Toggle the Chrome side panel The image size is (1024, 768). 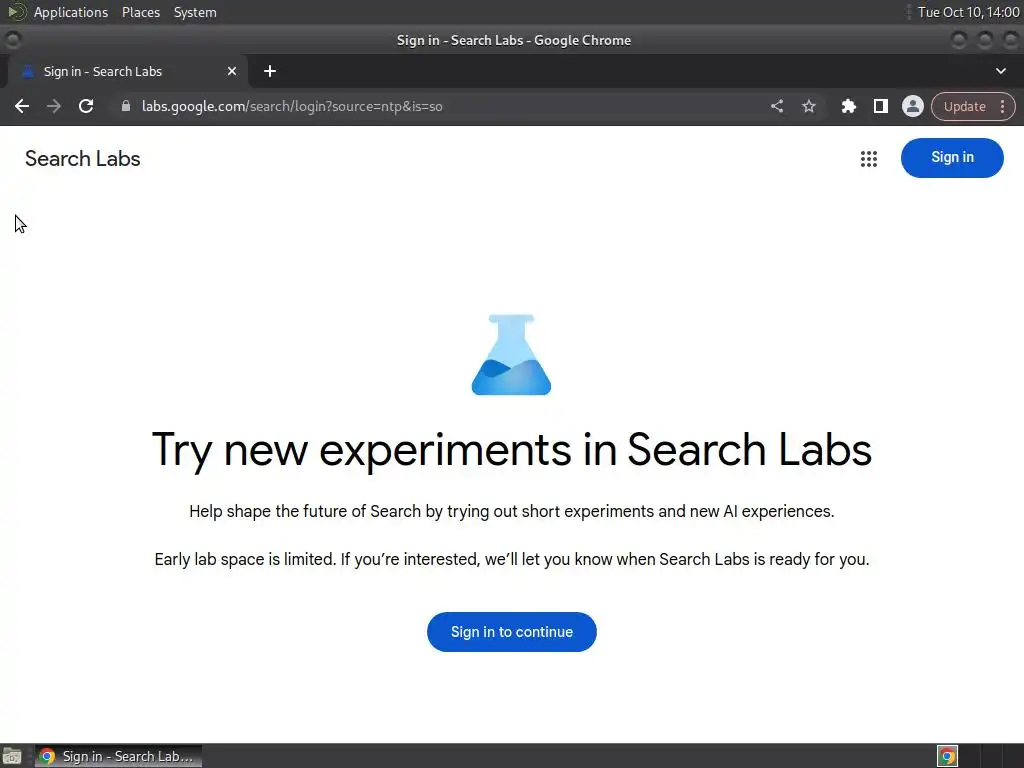click(880, 106)
